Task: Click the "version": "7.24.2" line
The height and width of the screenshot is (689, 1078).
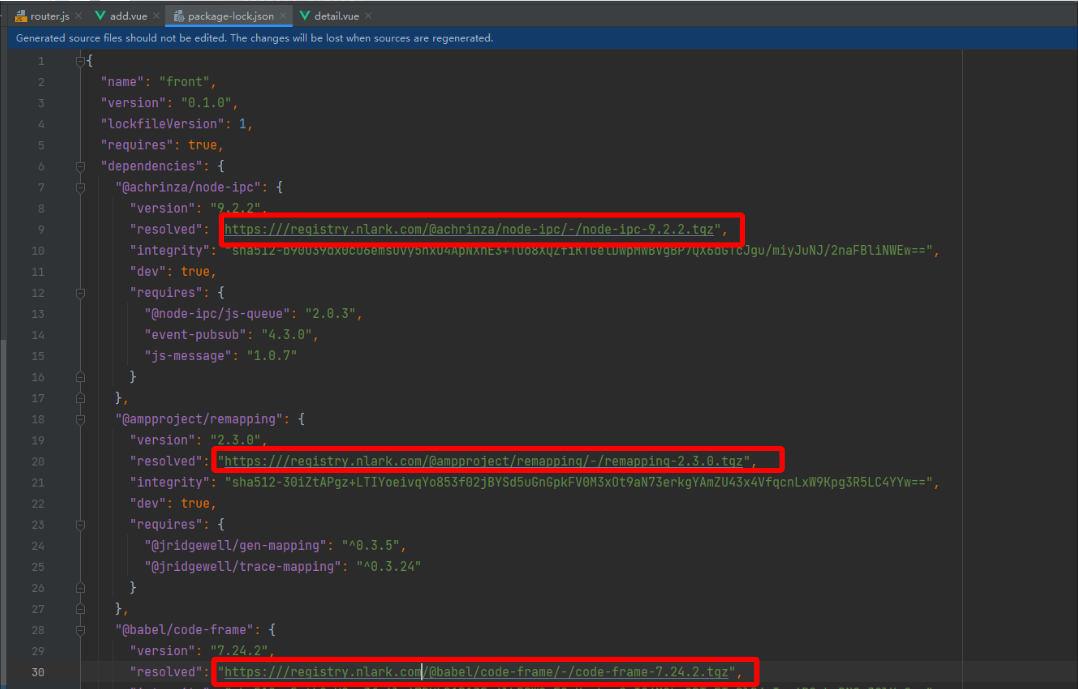Action: pos(202,651)
